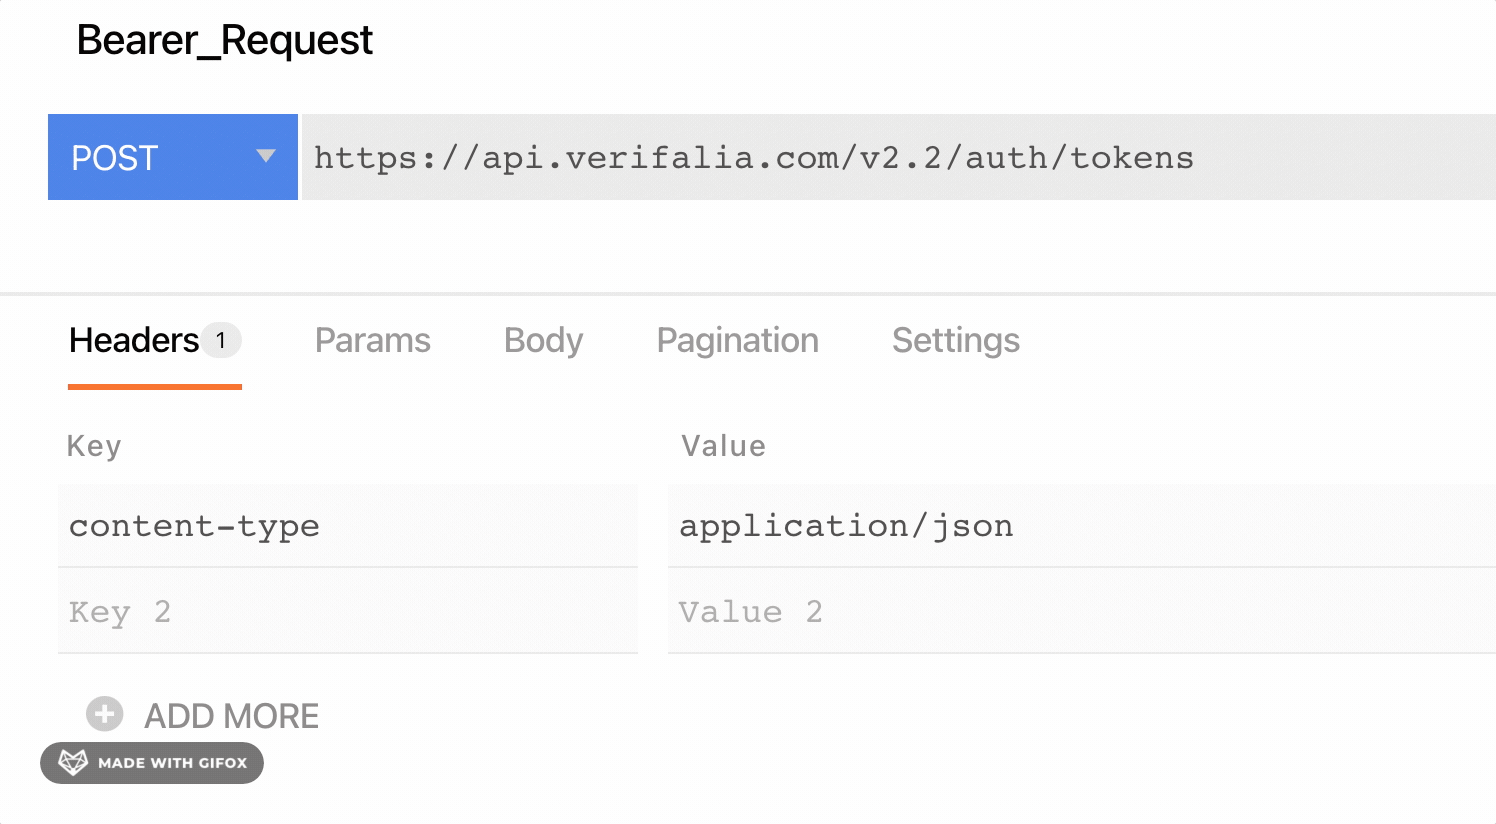Focus the request URL input field
Viewport: 1496px width, 824px height.
pos(896,158)
